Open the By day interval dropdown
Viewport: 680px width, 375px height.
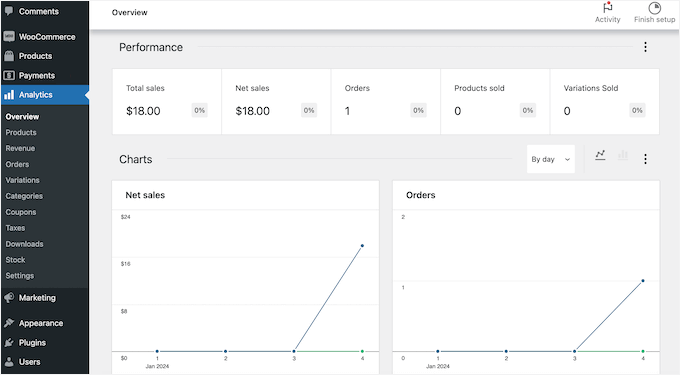[x=551, y=159]
